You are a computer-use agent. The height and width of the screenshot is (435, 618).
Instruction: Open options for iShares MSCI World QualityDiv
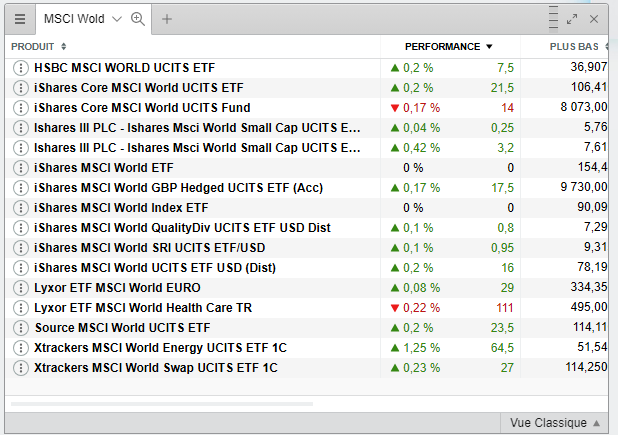[20, 228]
